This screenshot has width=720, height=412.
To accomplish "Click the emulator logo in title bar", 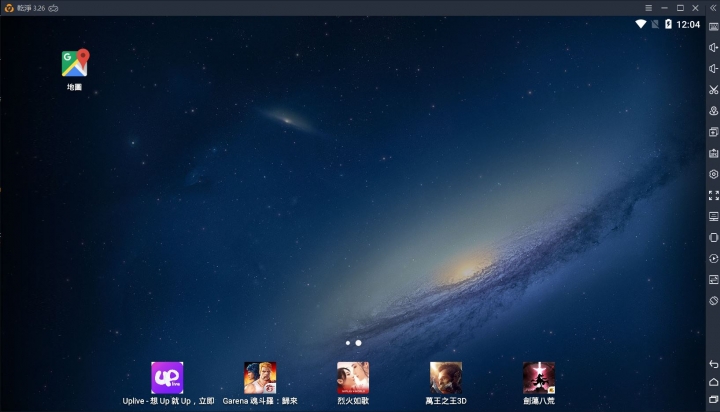I will 9,8.
